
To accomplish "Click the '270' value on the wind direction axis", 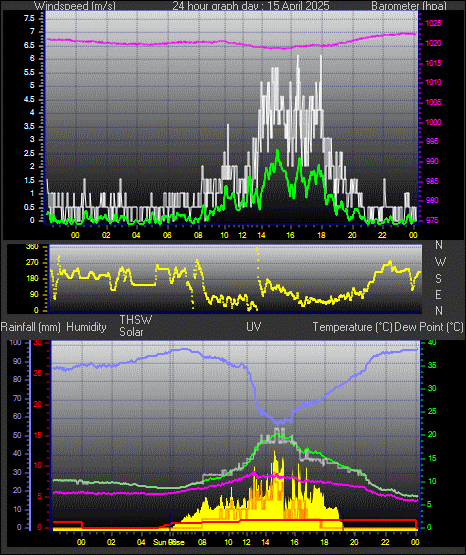I will click(32, 263).
